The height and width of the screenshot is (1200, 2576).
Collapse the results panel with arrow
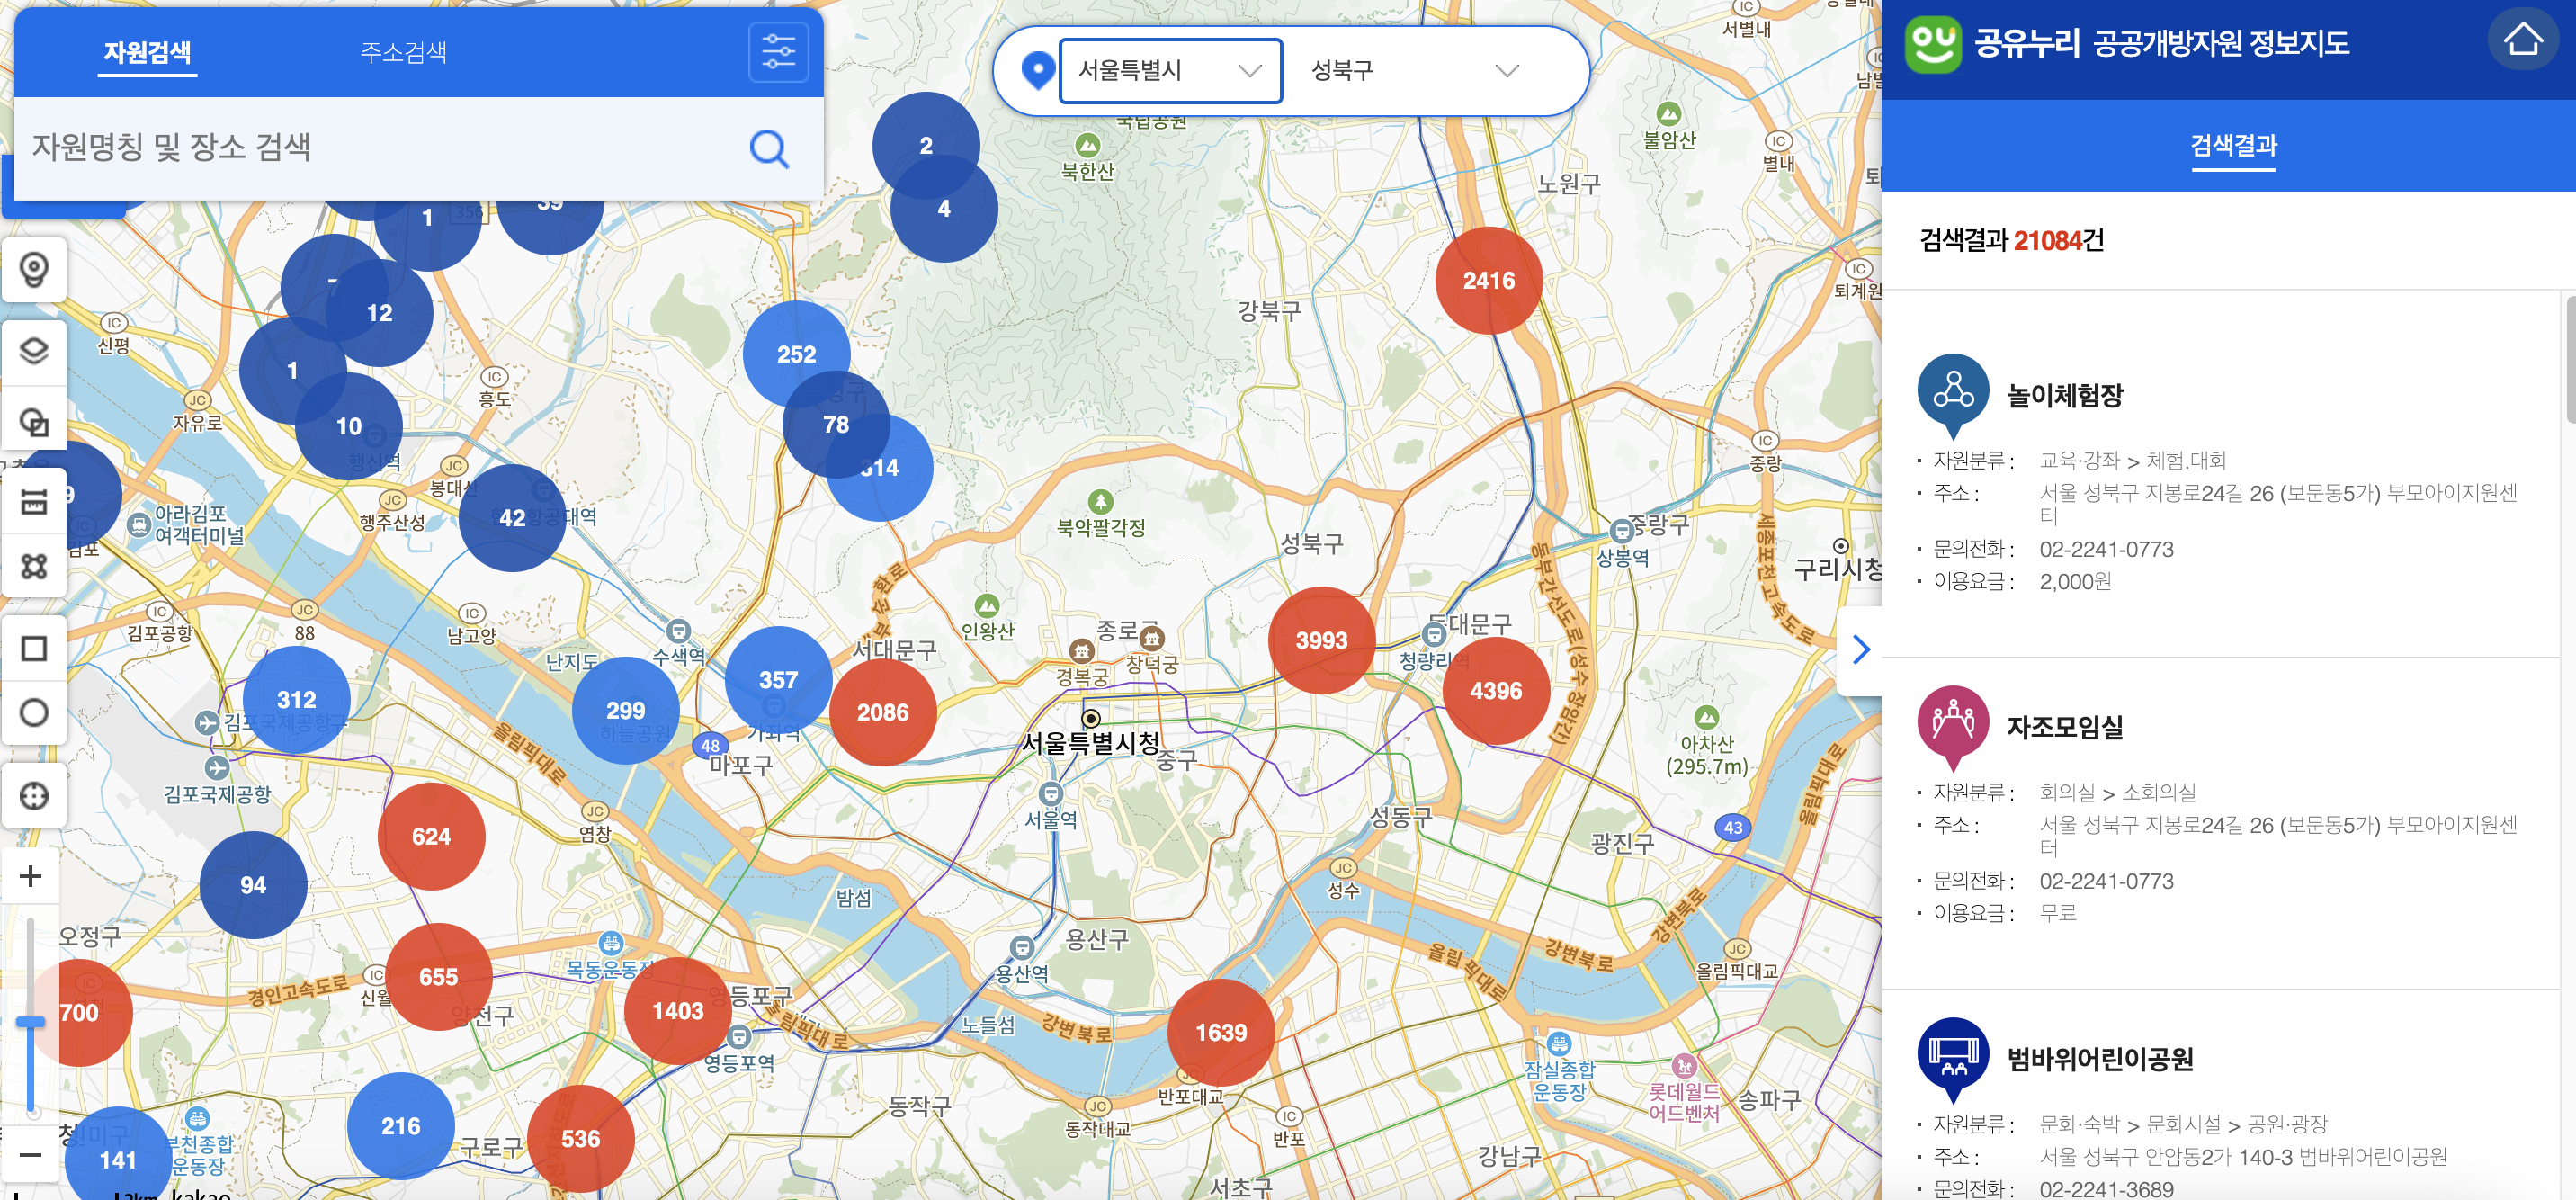(x=1861, y=650)
